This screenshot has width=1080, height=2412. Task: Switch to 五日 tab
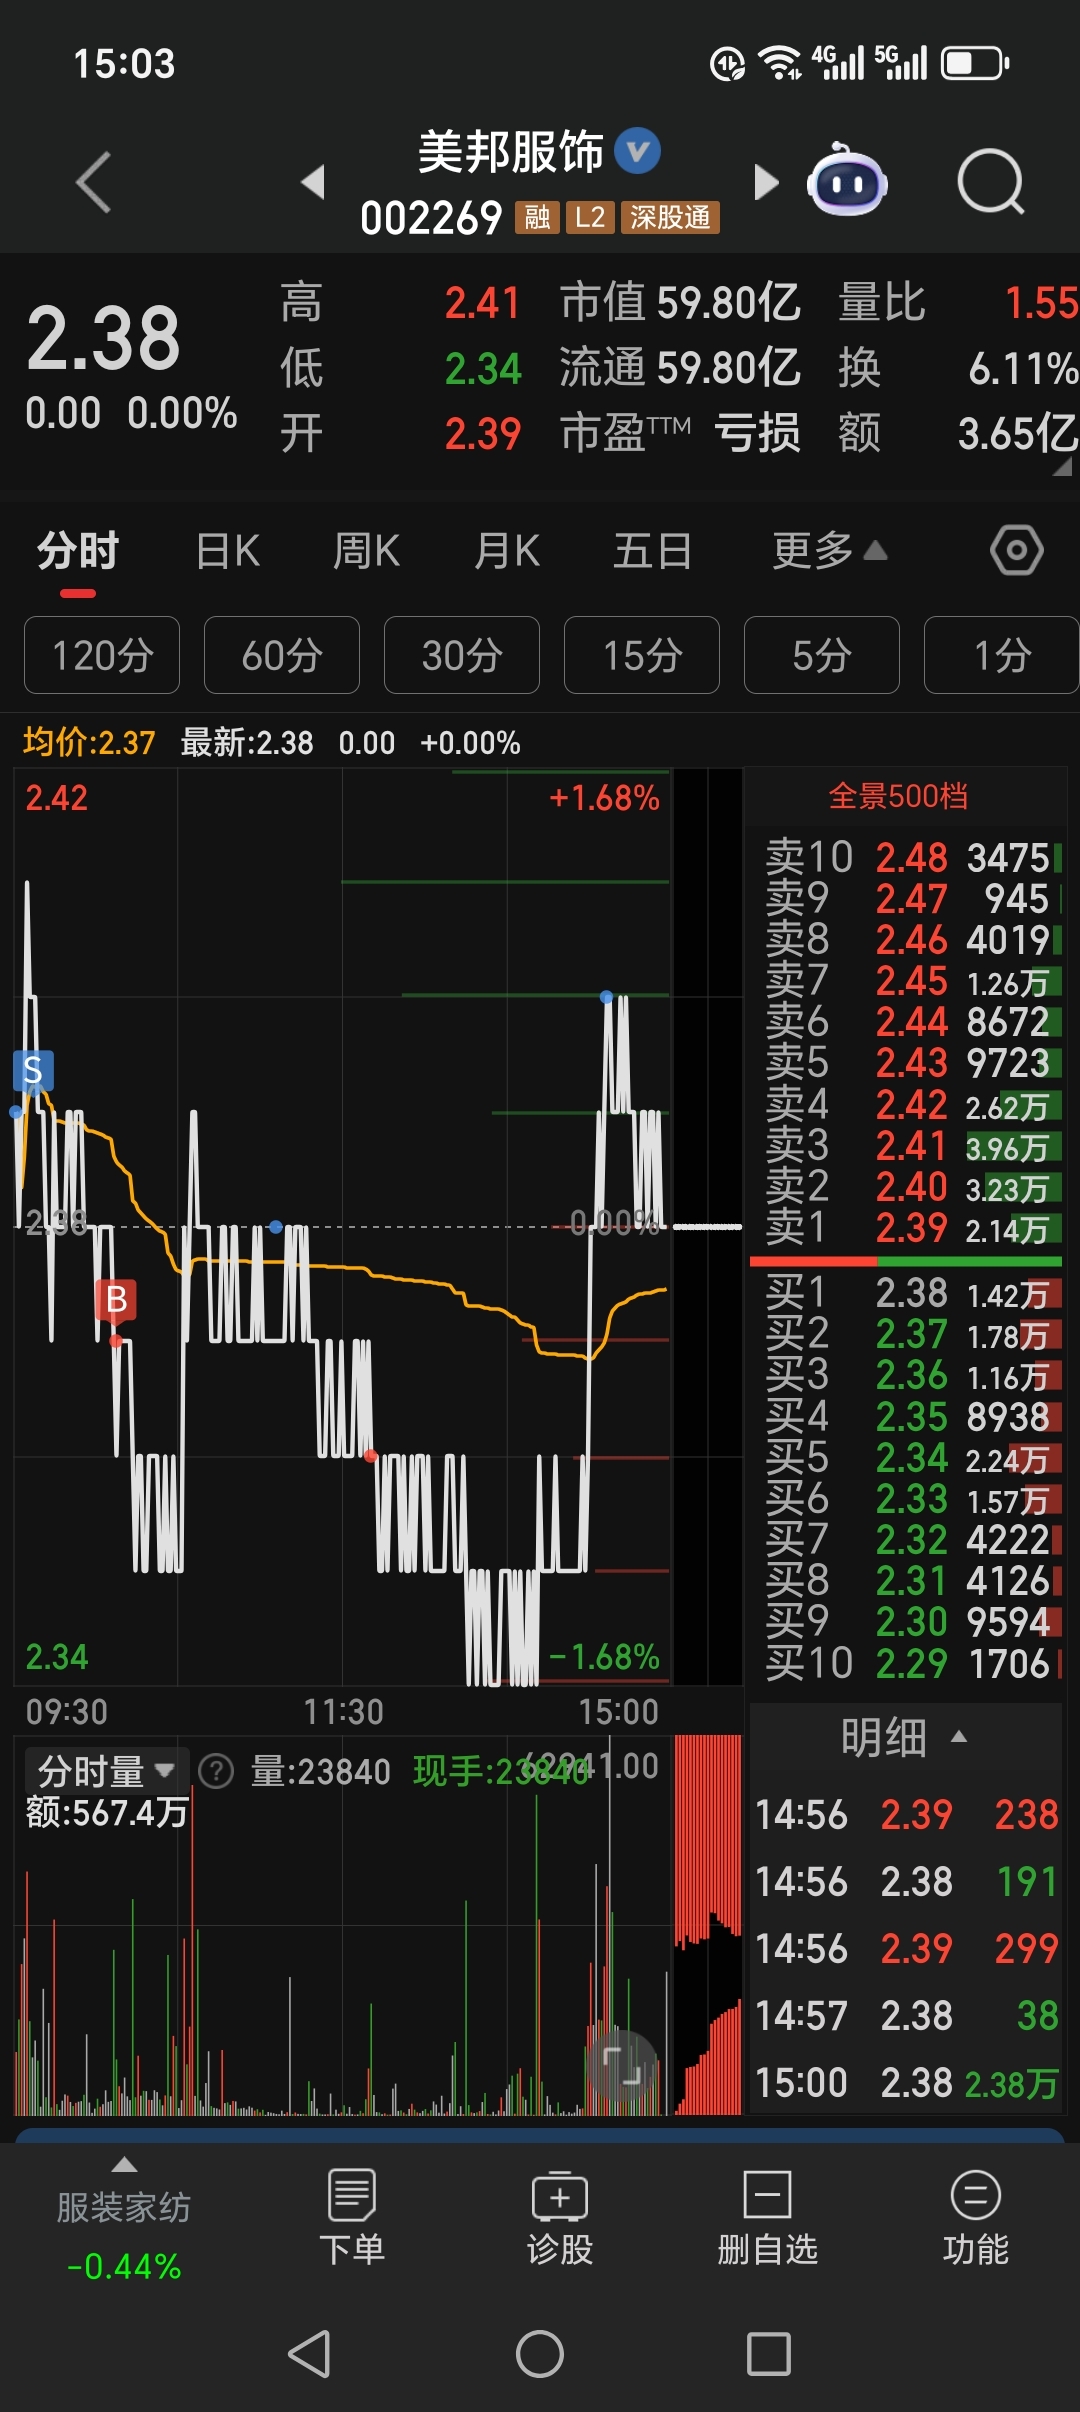point(652,551)
